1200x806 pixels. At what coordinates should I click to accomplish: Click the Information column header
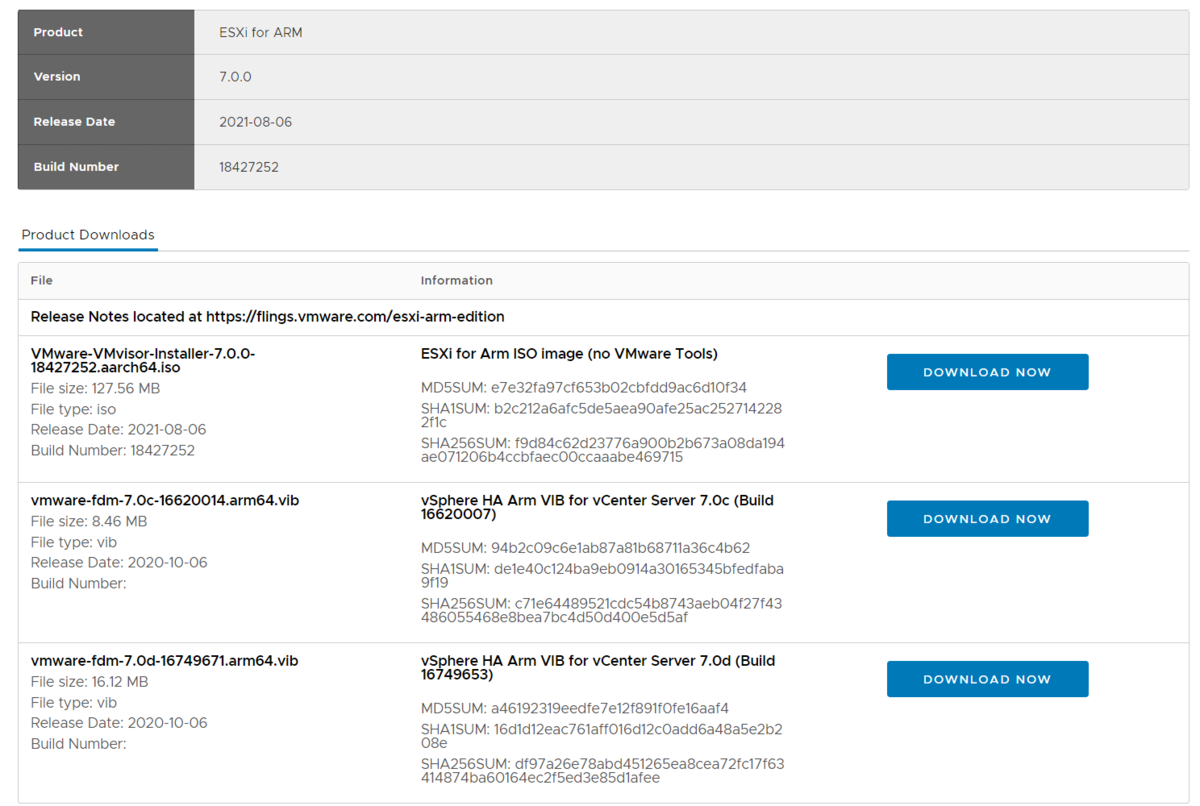[x=457, y=281]
